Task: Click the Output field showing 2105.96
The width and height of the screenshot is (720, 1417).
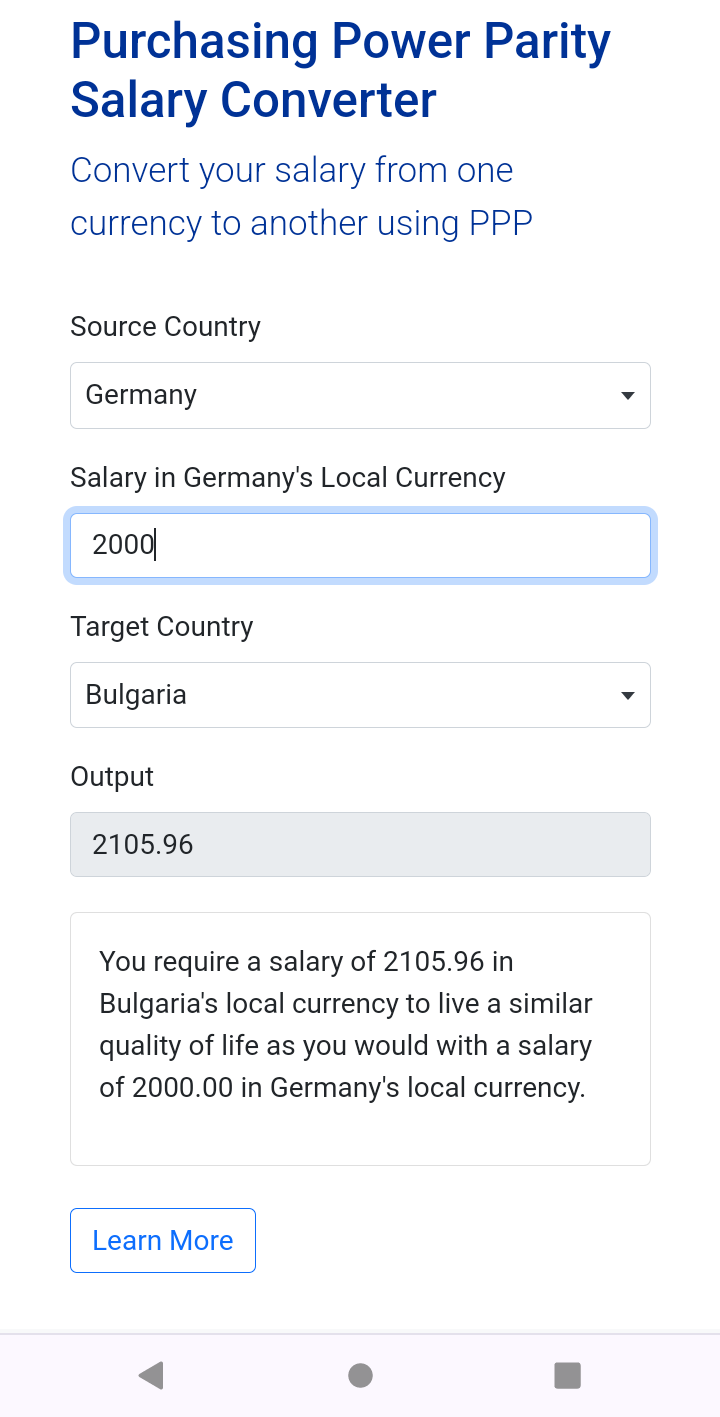Action: (x=360, y=845)
